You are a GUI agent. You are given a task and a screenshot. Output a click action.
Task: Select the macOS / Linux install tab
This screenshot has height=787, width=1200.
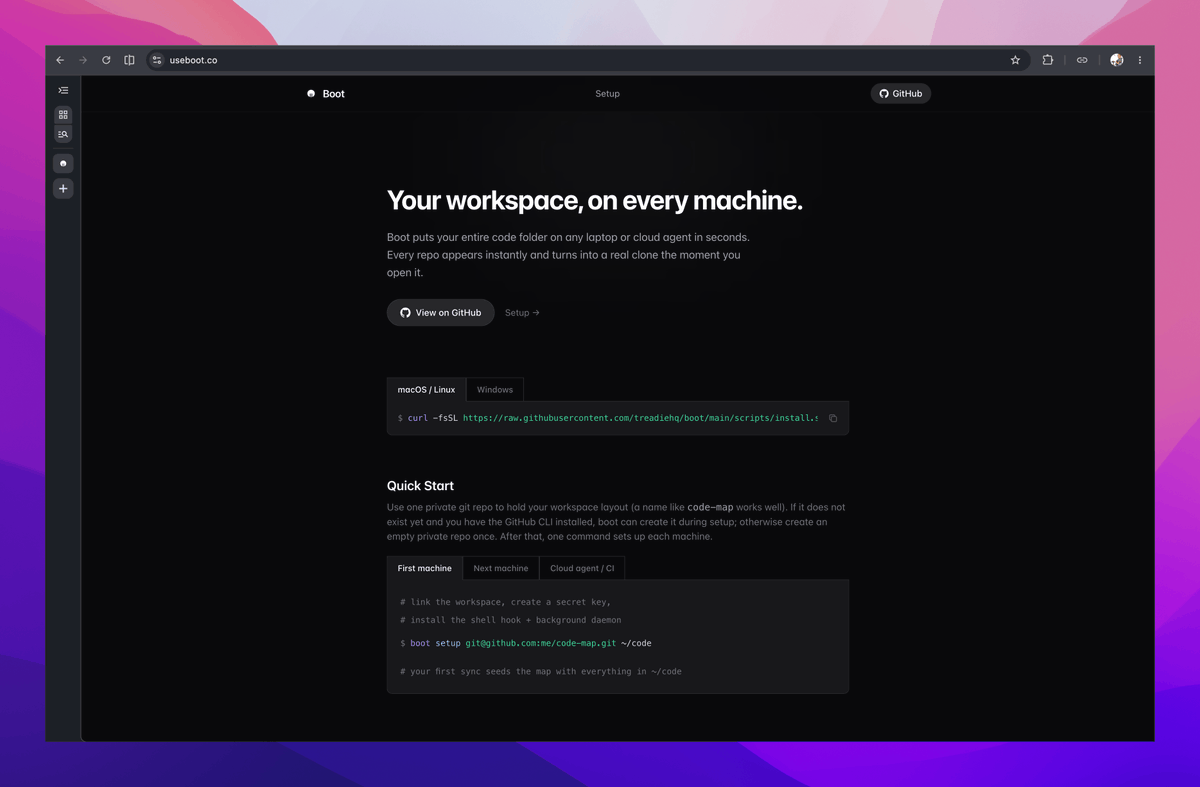coord(426,390)
